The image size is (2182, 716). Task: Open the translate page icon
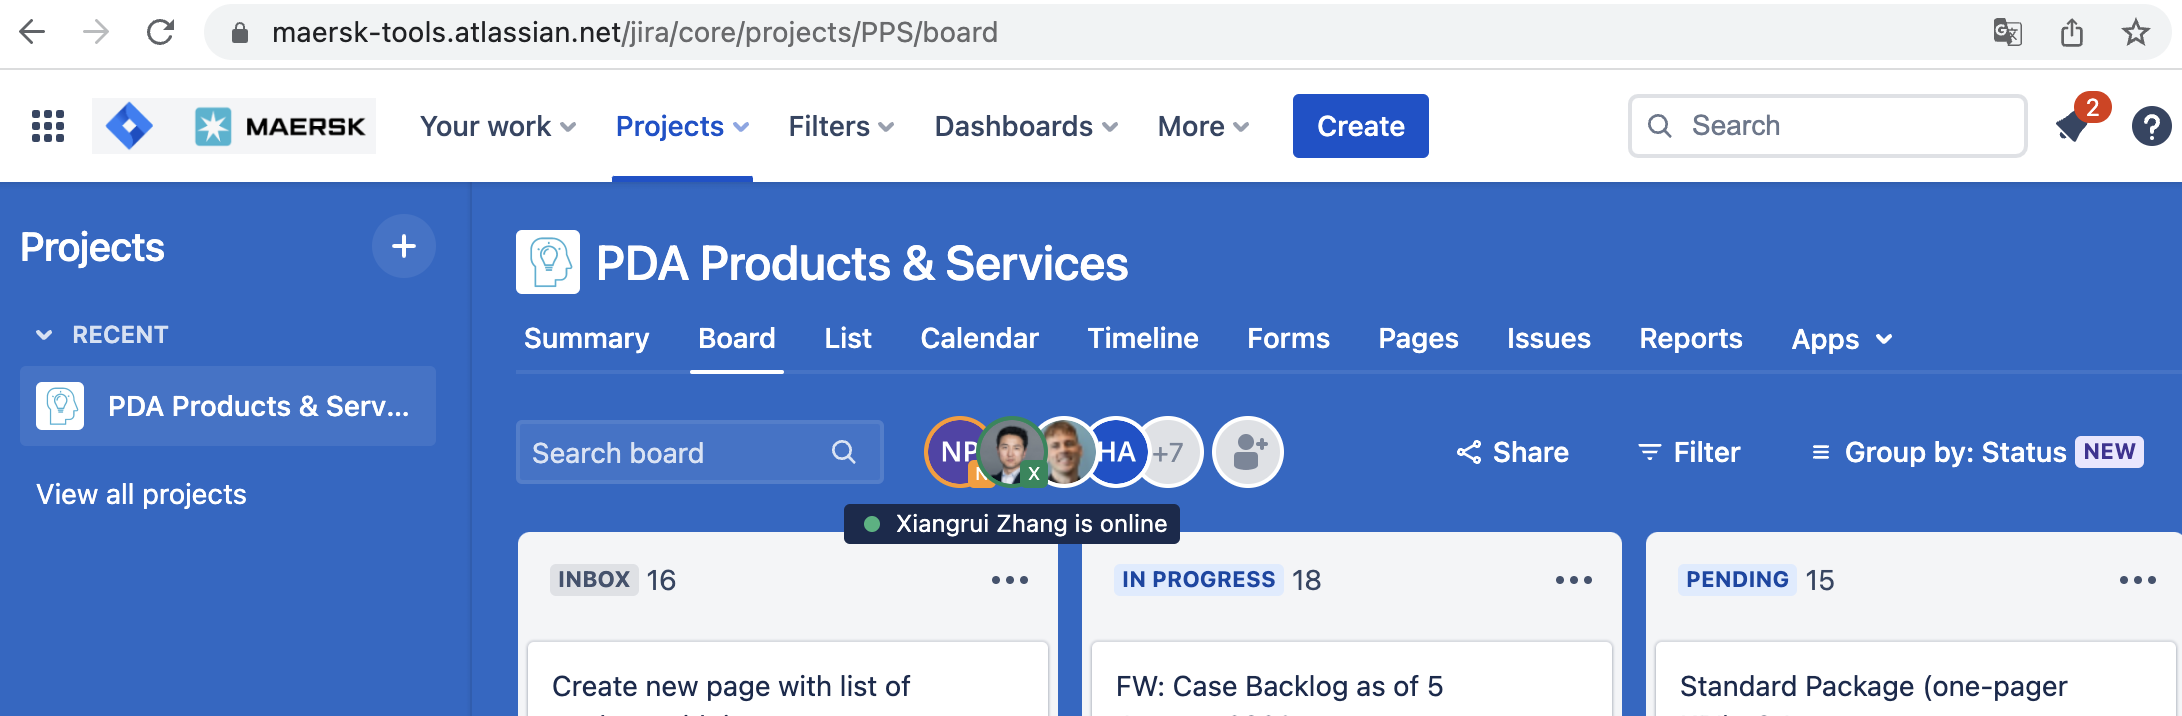coord(2007,32)
